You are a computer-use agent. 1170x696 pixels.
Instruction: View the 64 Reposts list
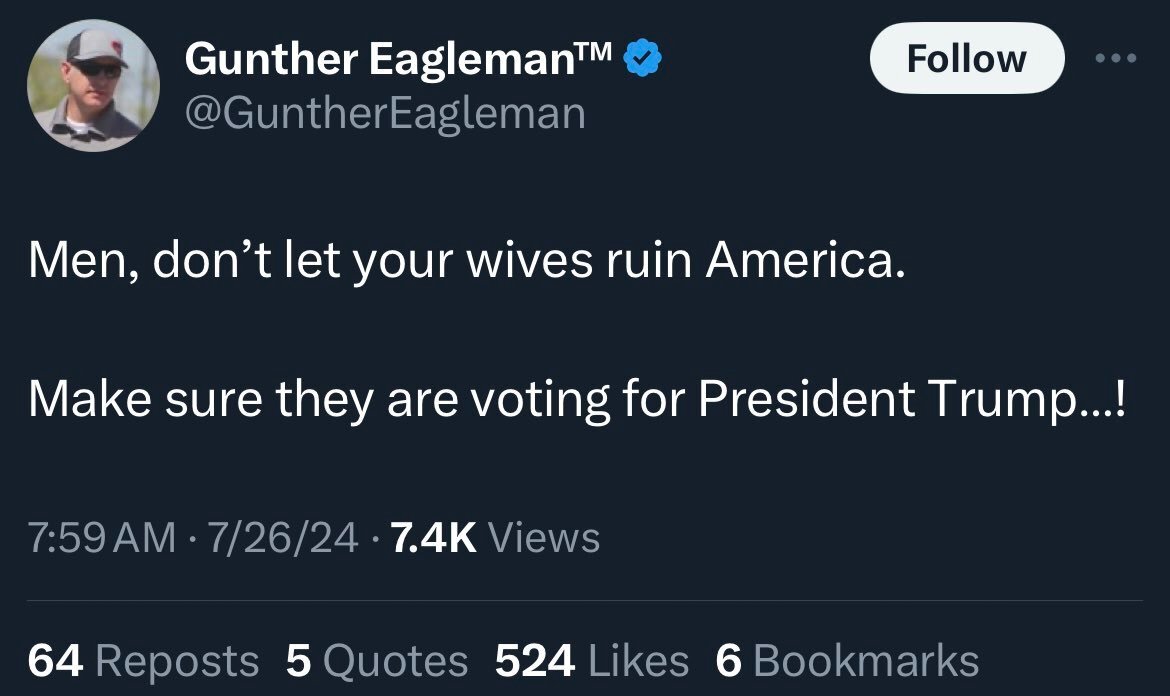[x=143, y=660]
